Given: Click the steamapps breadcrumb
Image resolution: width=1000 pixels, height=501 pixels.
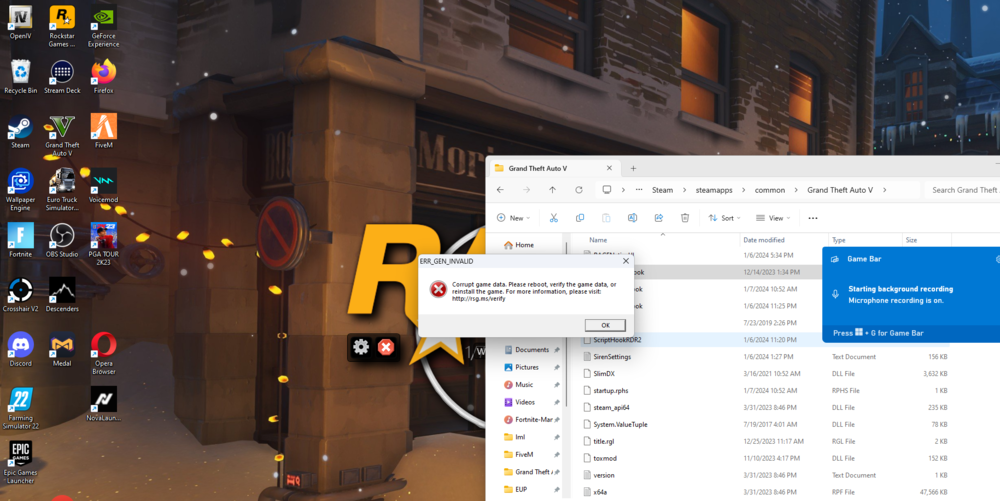Looking at the screenshot, I should 714,190.
